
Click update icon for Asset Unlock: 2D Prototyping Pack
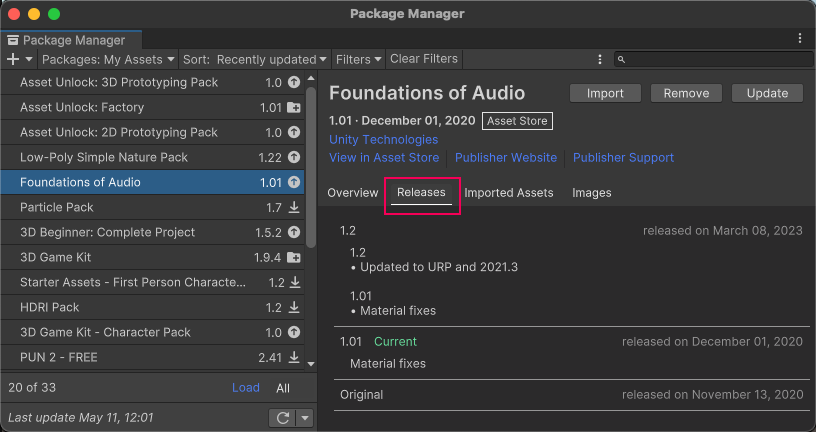click(x=294, y=132)
